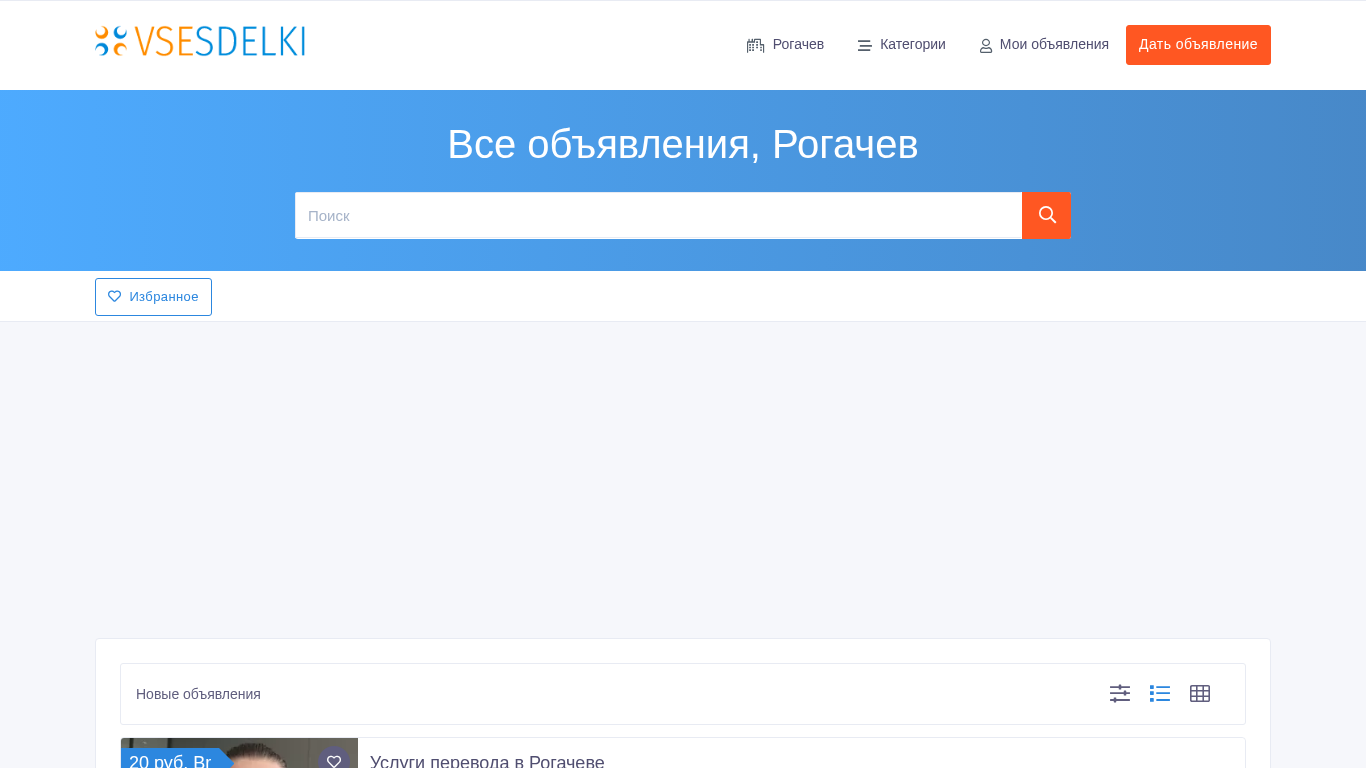Open the filter sliders icon

click(1119, 693)
